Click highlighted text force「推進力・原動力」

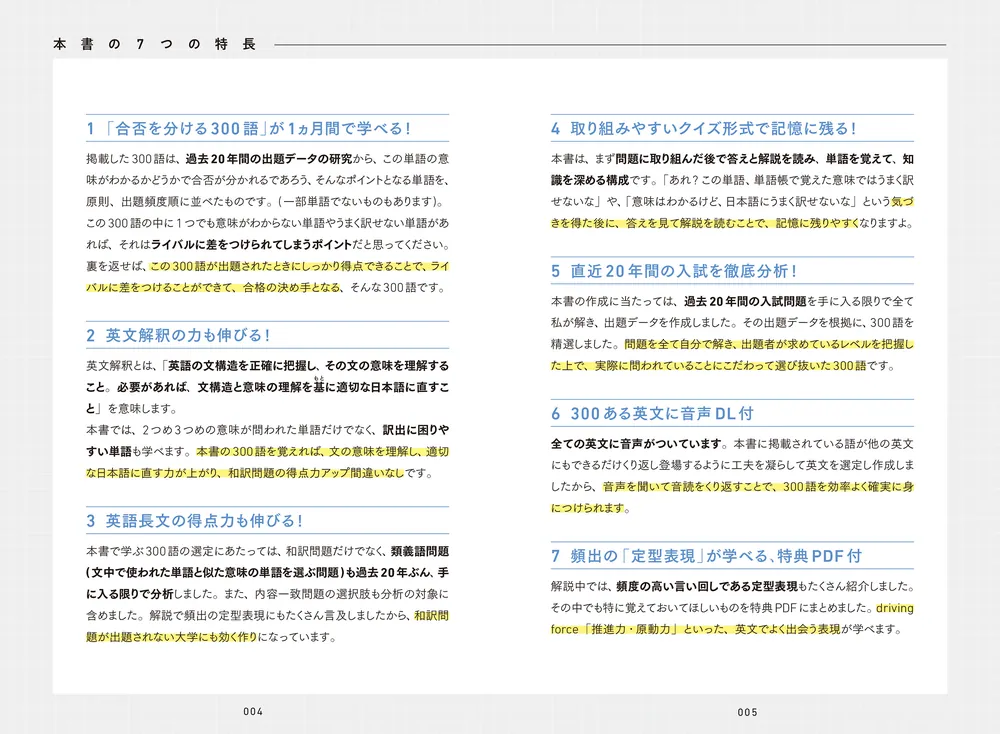pos(614,629)
